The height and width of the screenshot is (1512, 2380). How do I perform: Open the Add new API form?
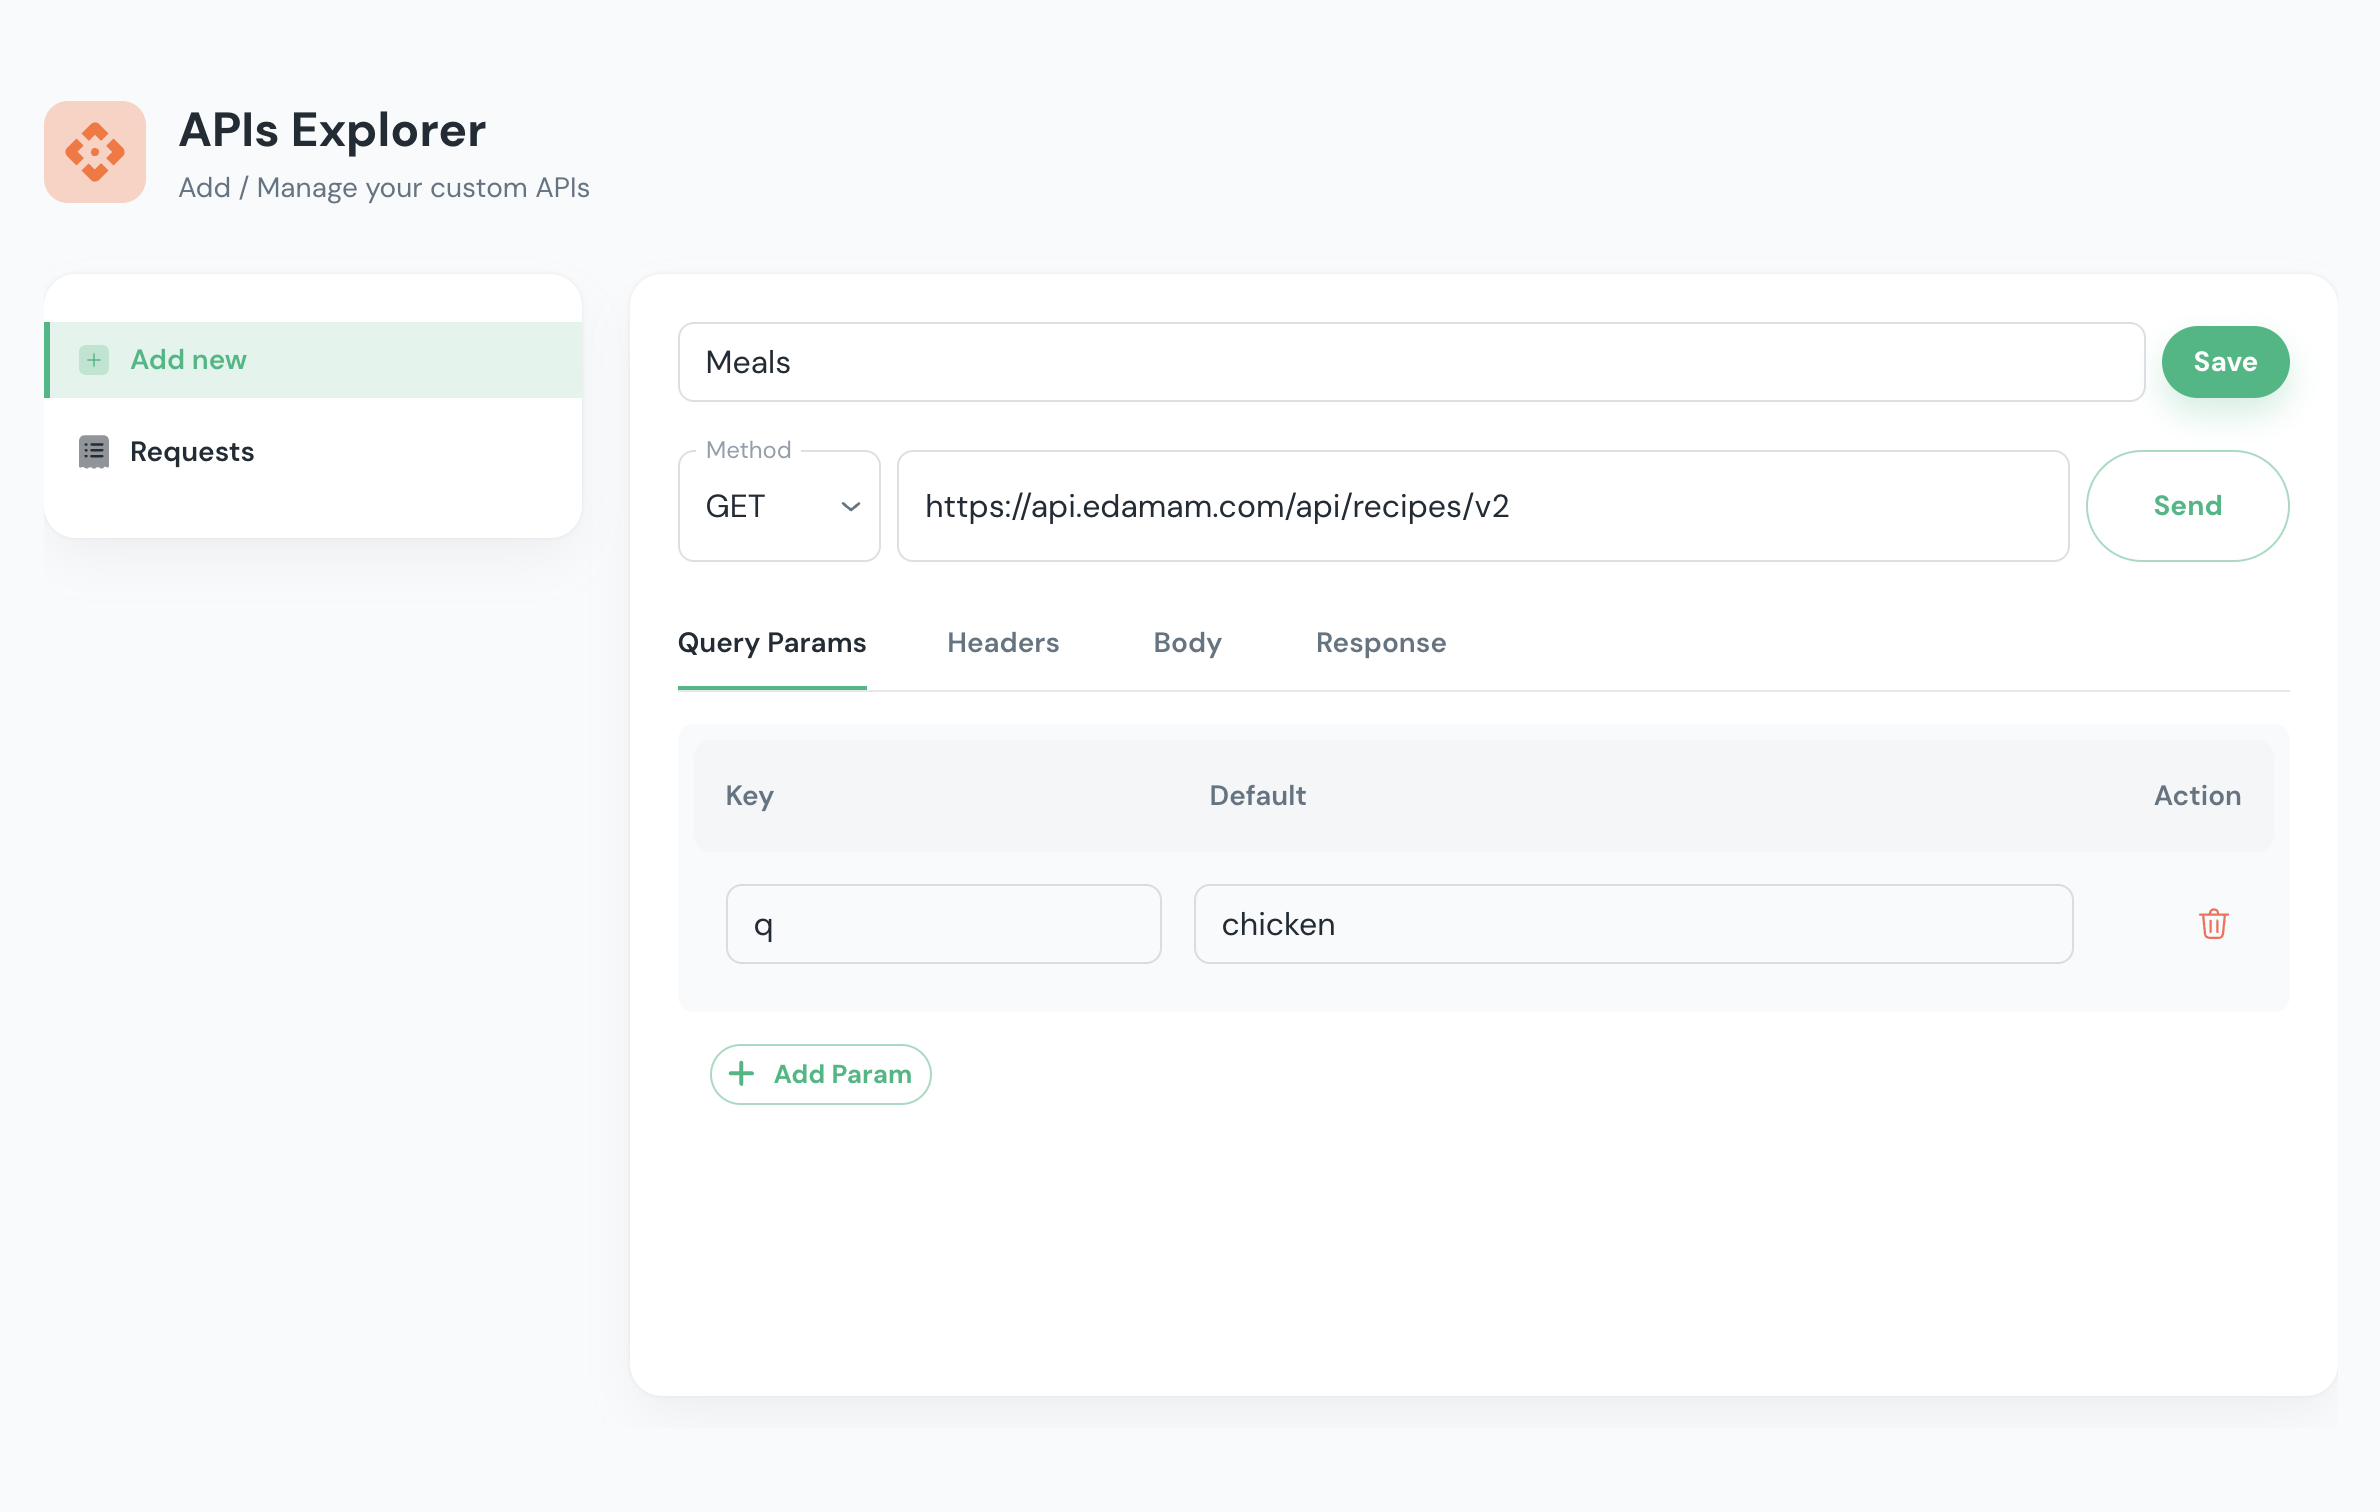click(x=188, y=359)
